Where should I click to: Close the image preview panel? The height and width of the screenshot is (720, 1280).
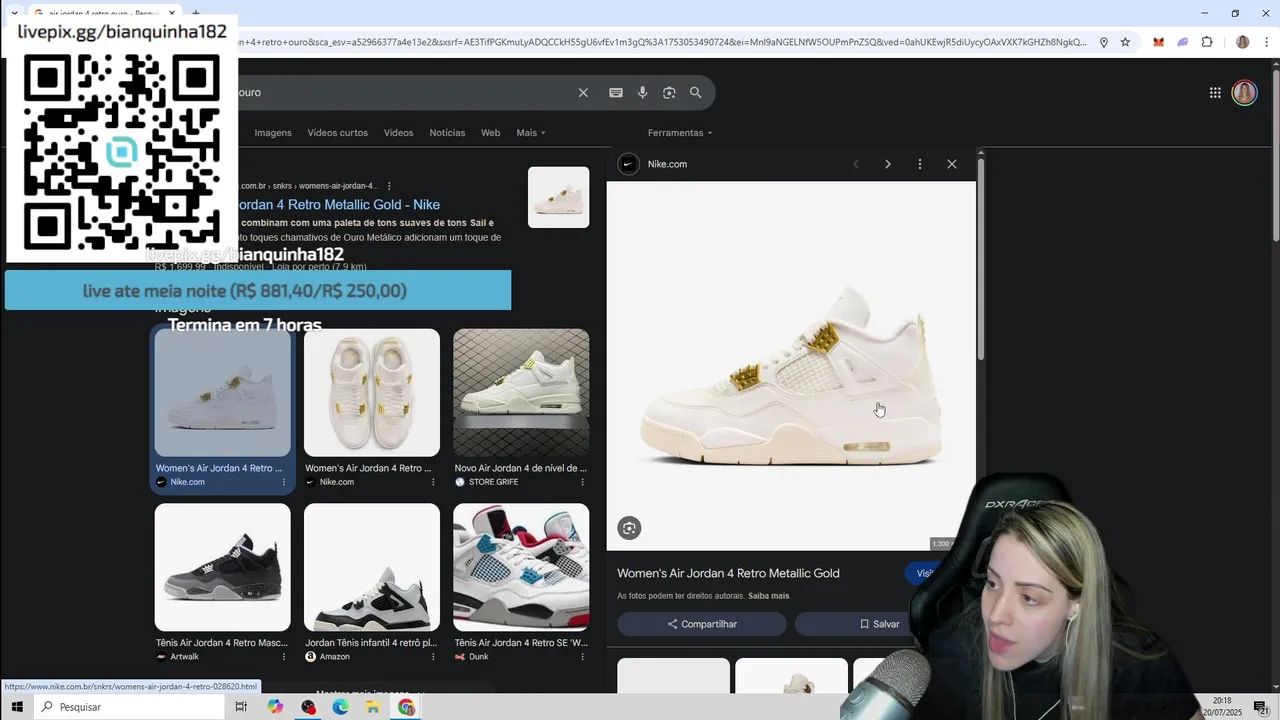click(x=952, y=164)
